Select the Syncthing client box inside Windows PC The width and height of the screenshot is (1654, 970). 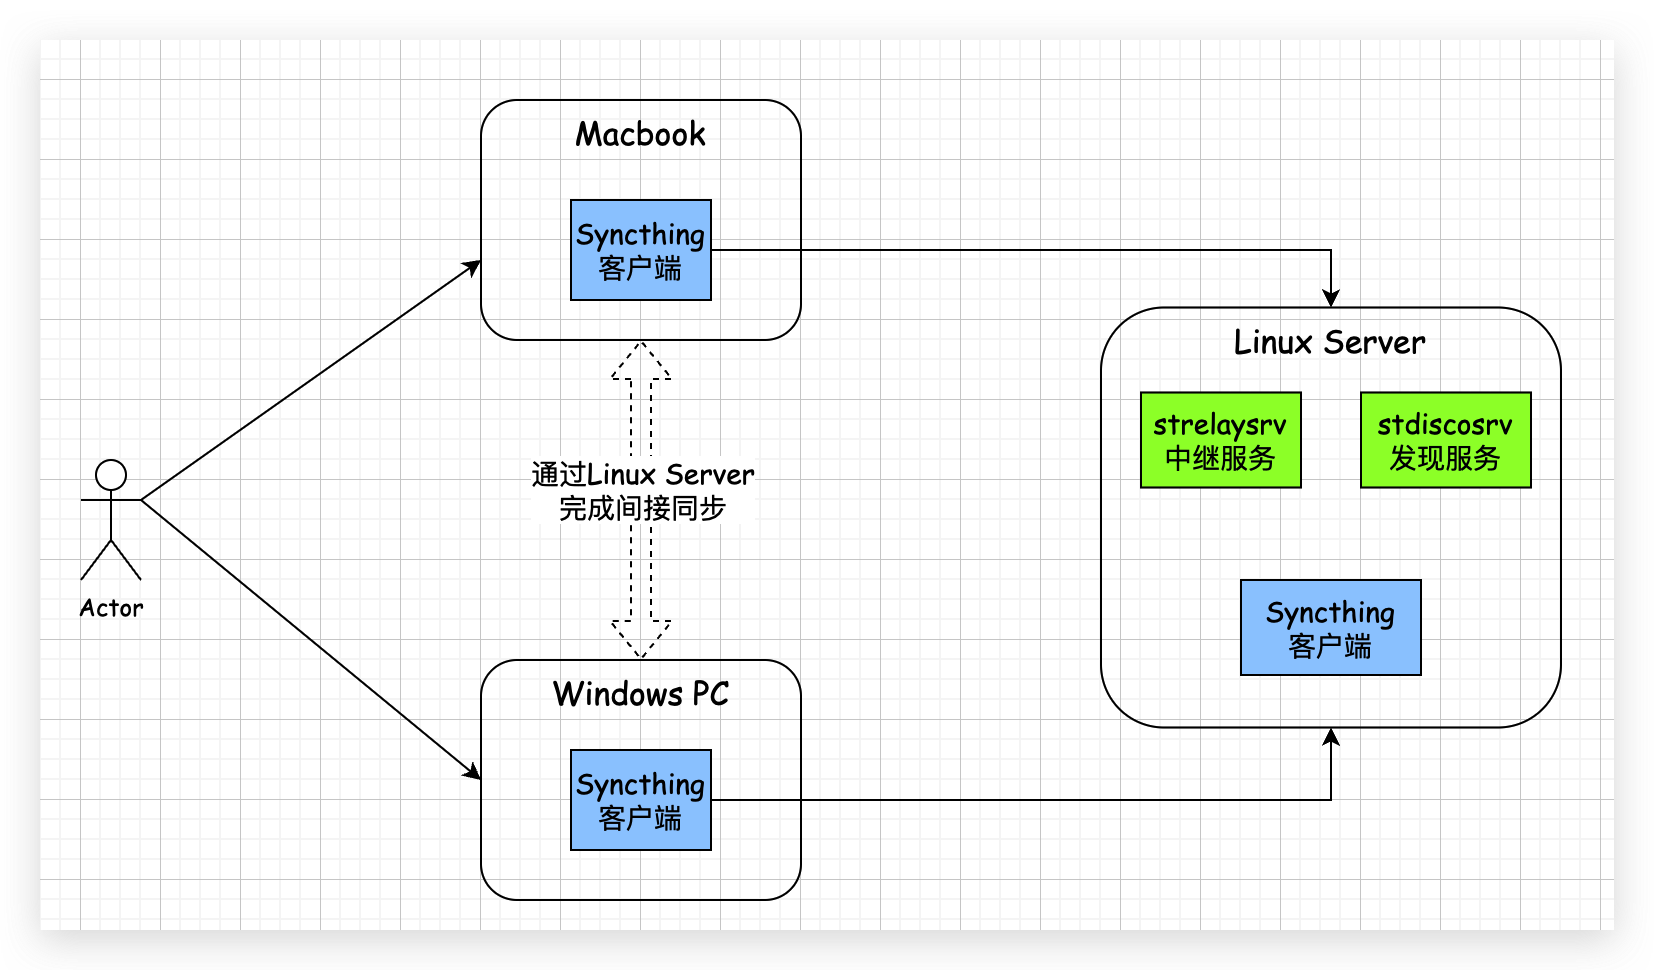(x=641, y=800)
